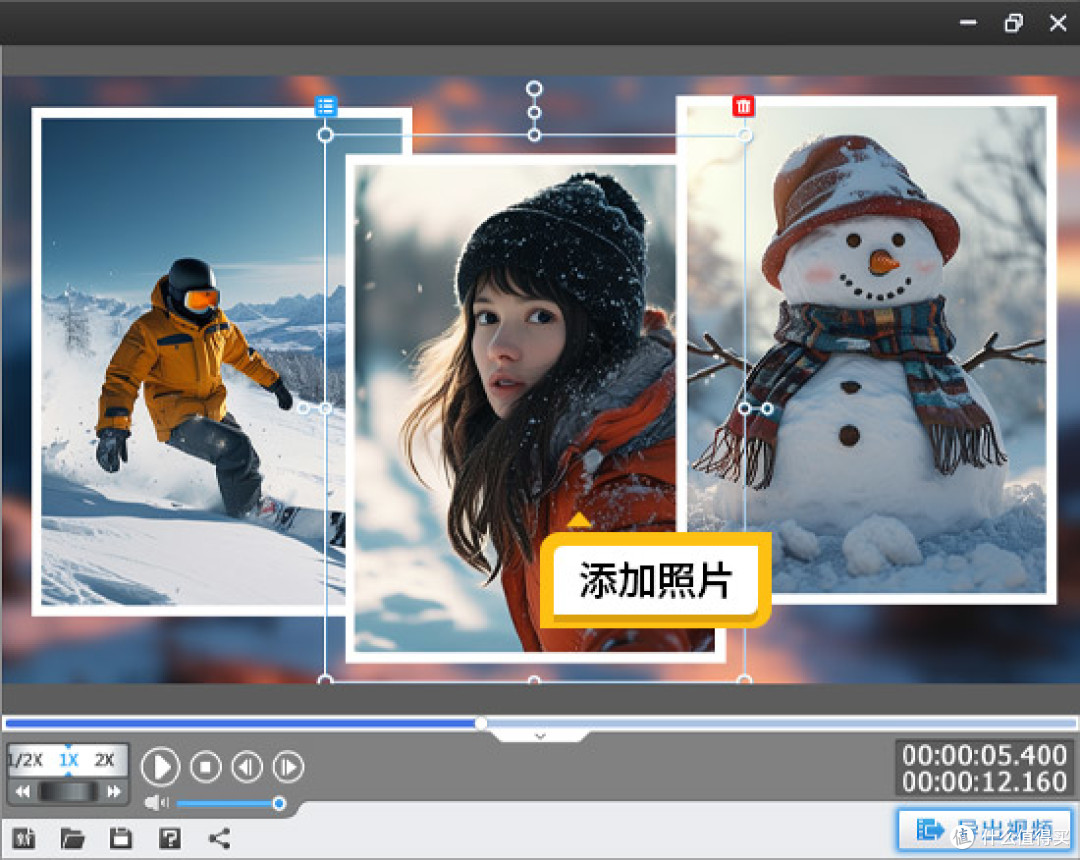The height and width of the screenshot is (860, 1080).
Task: Expand the chevron tab below the timeline
Action: 540,736
